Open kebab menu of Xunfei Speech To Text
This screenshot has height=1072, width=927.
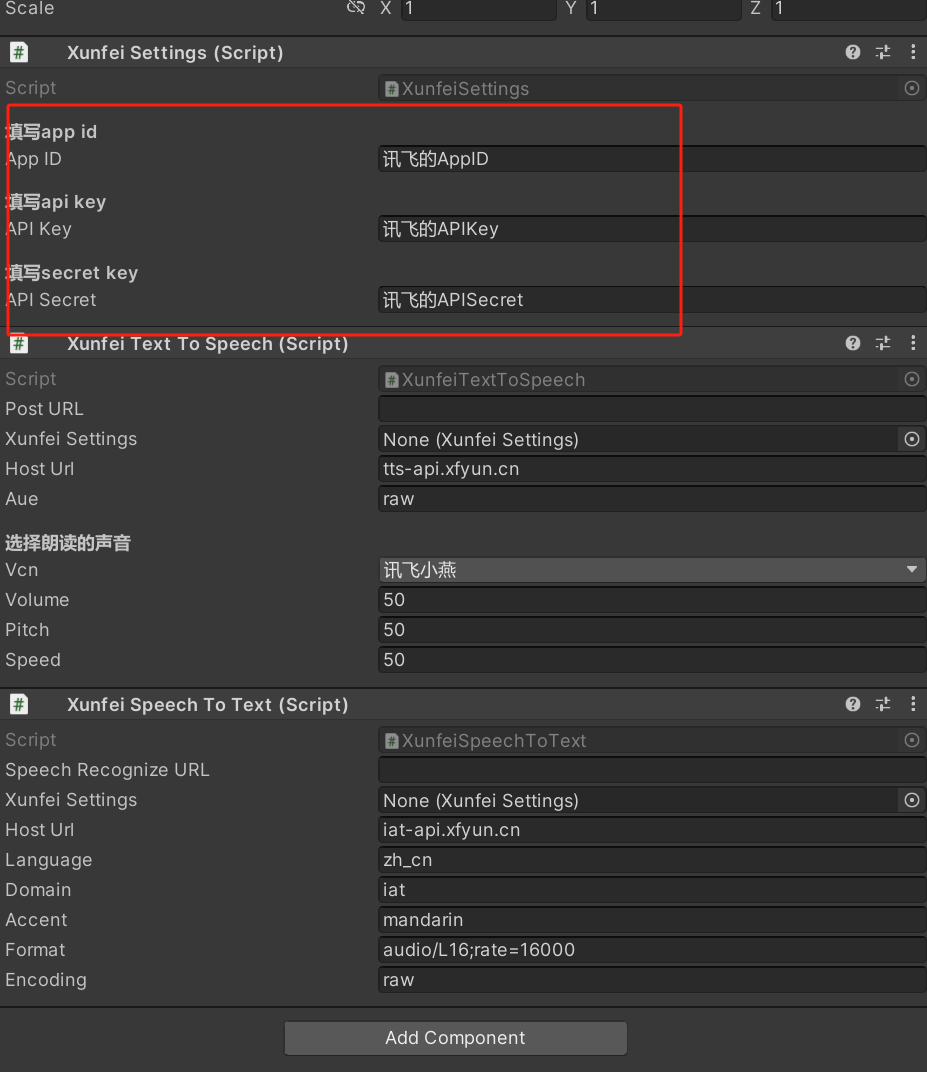coord(913,704)
